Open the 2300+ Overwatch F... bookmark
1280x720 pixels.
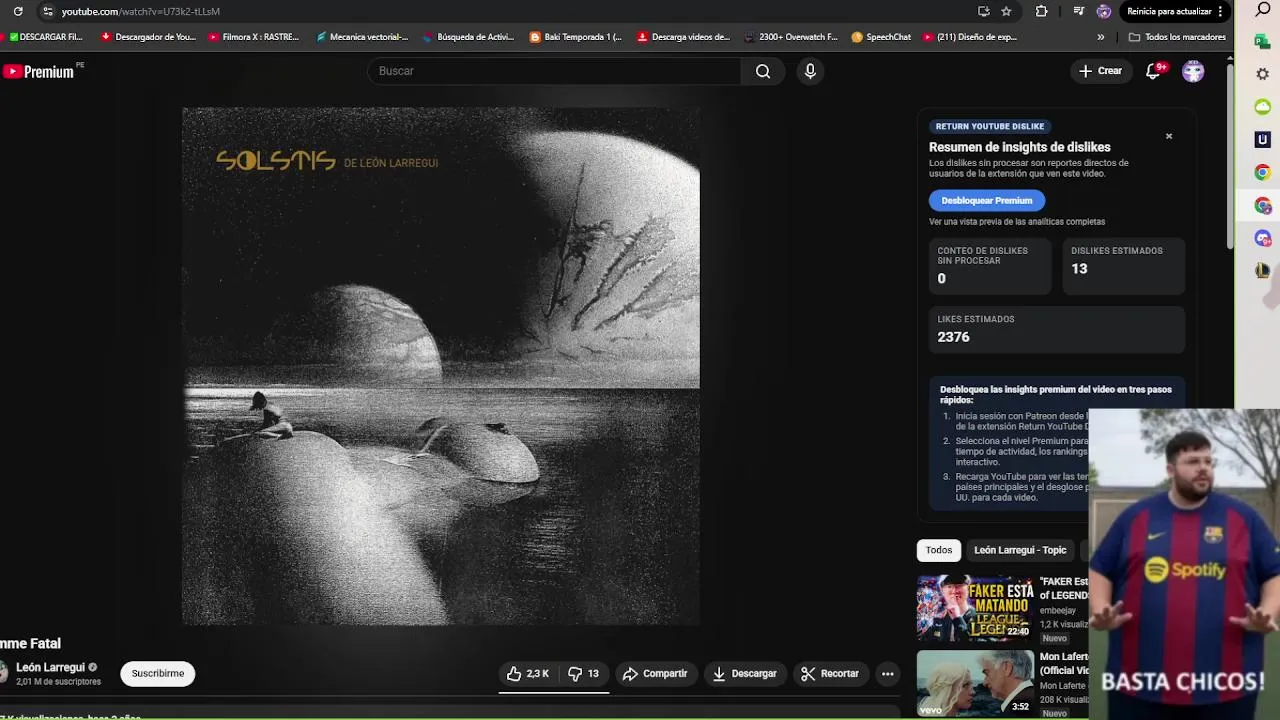tap(791, 37)
